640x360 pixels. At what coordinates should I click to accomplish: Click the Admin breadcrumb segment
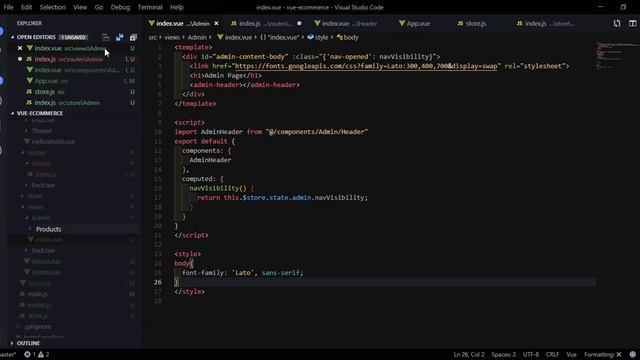click(197, 37)
